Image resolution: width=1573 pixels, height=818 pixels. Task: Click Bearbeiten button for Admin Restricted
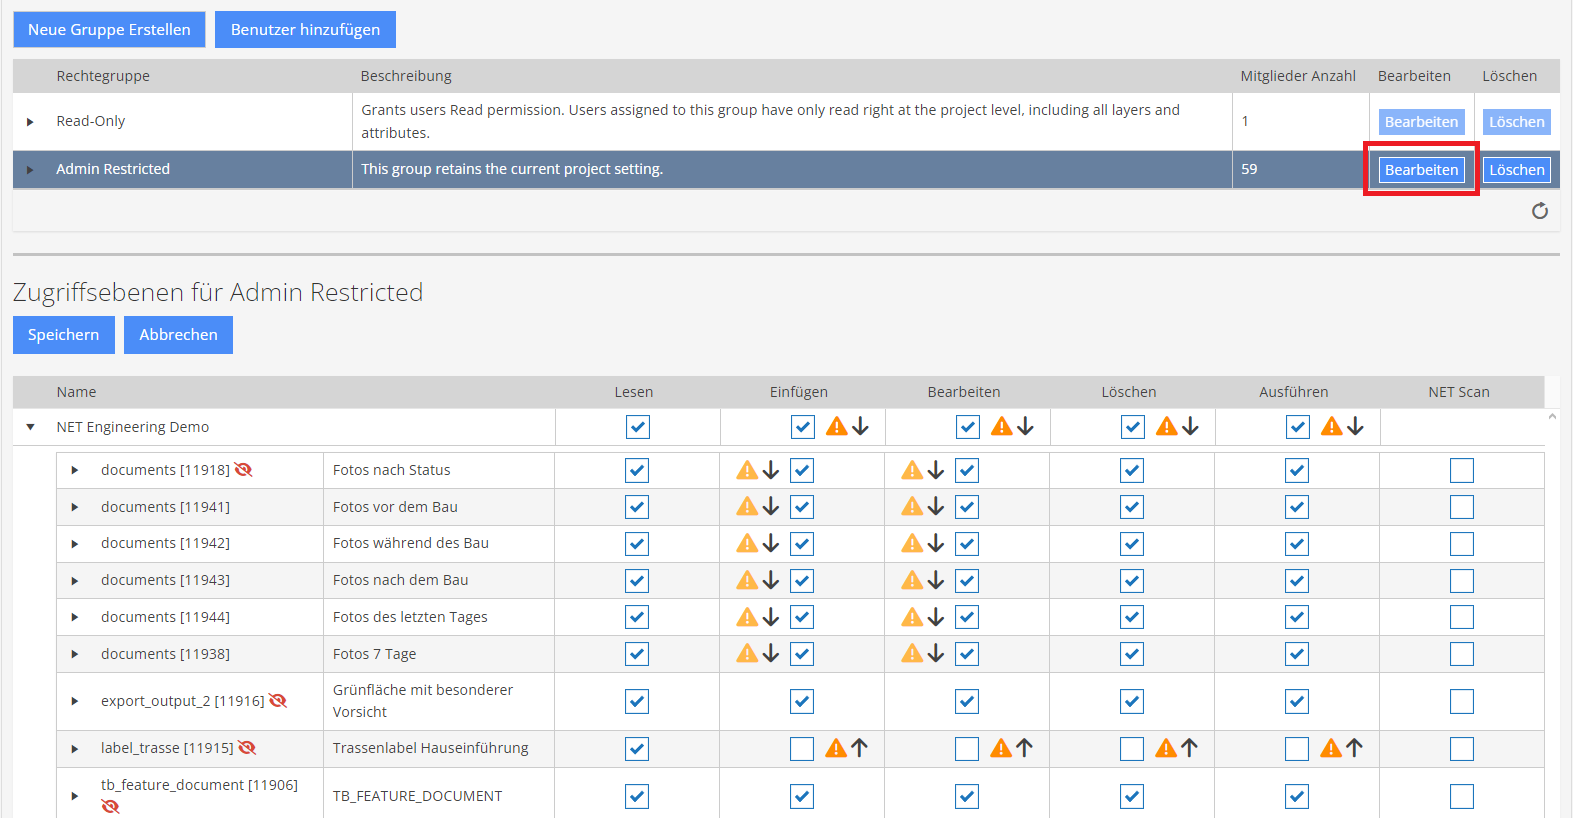coord(1421,170)
